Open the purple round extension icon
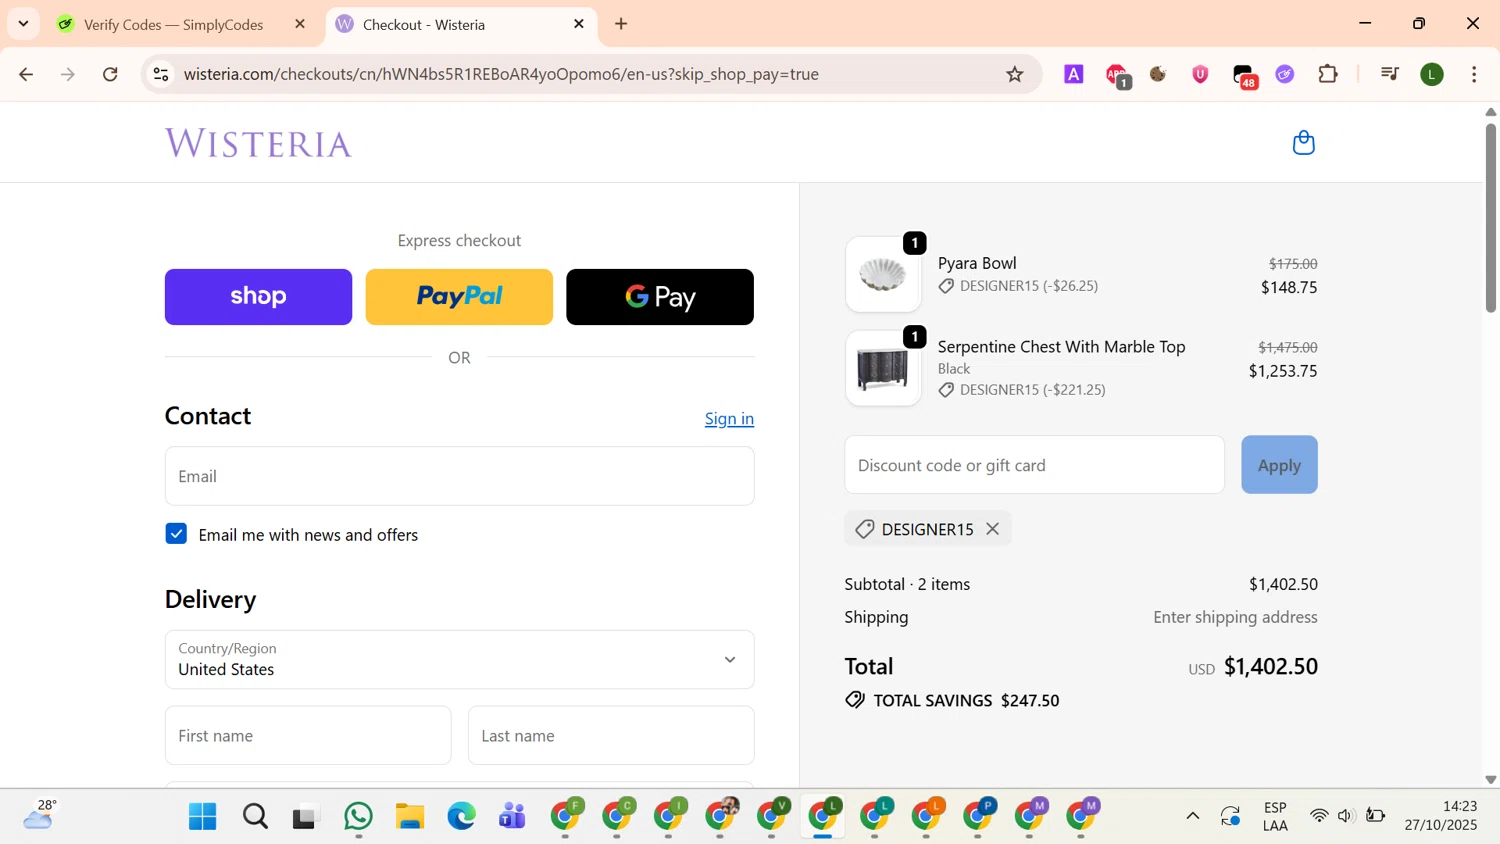 tap(1285, 74)
